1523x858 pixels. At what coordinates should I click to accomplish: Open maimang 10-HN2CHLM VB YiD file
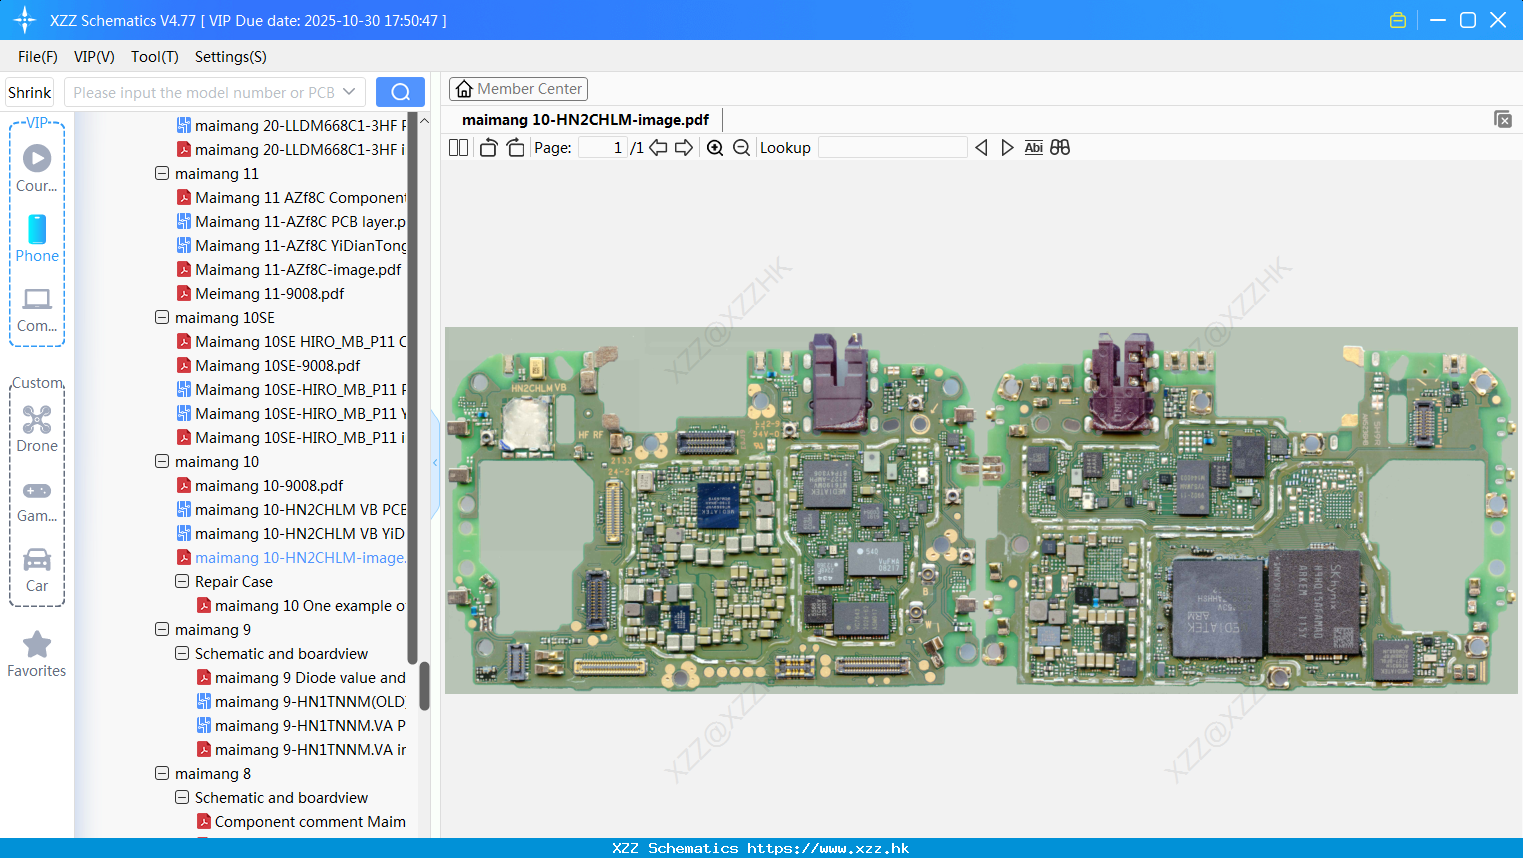pos(300,533)
